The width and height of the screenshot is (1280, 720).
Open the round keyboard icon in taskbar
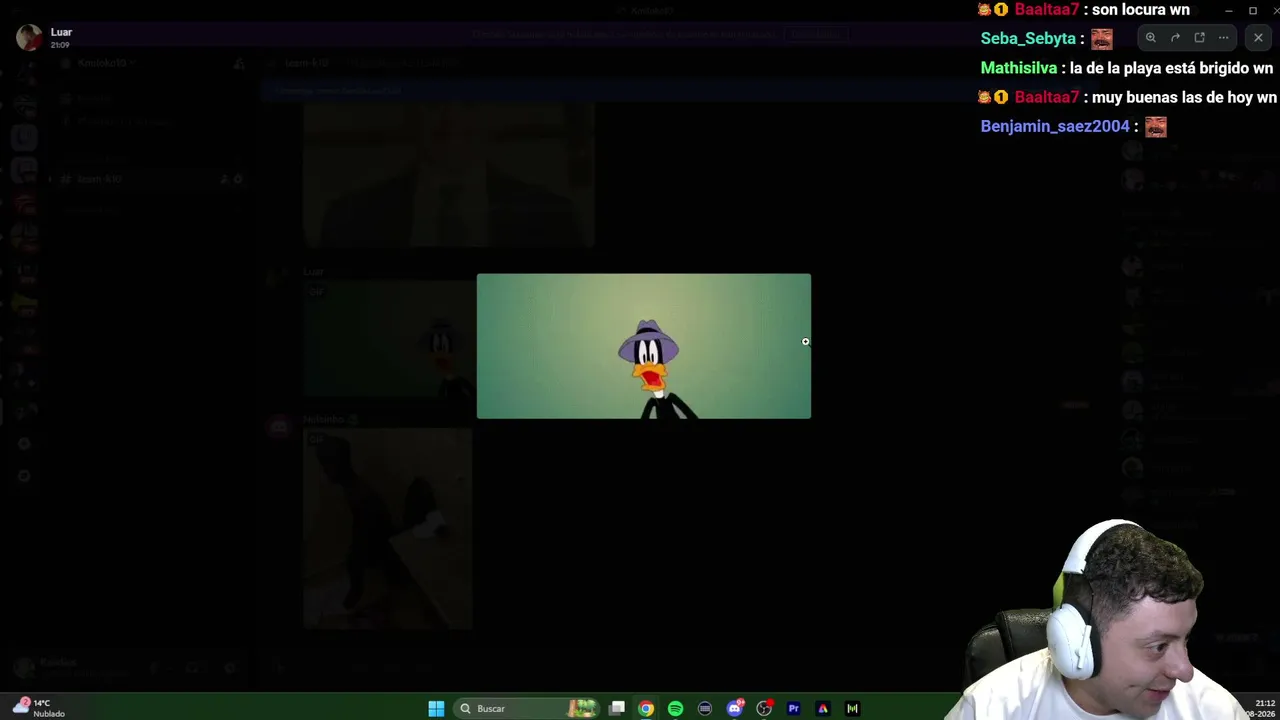(705, 708)
